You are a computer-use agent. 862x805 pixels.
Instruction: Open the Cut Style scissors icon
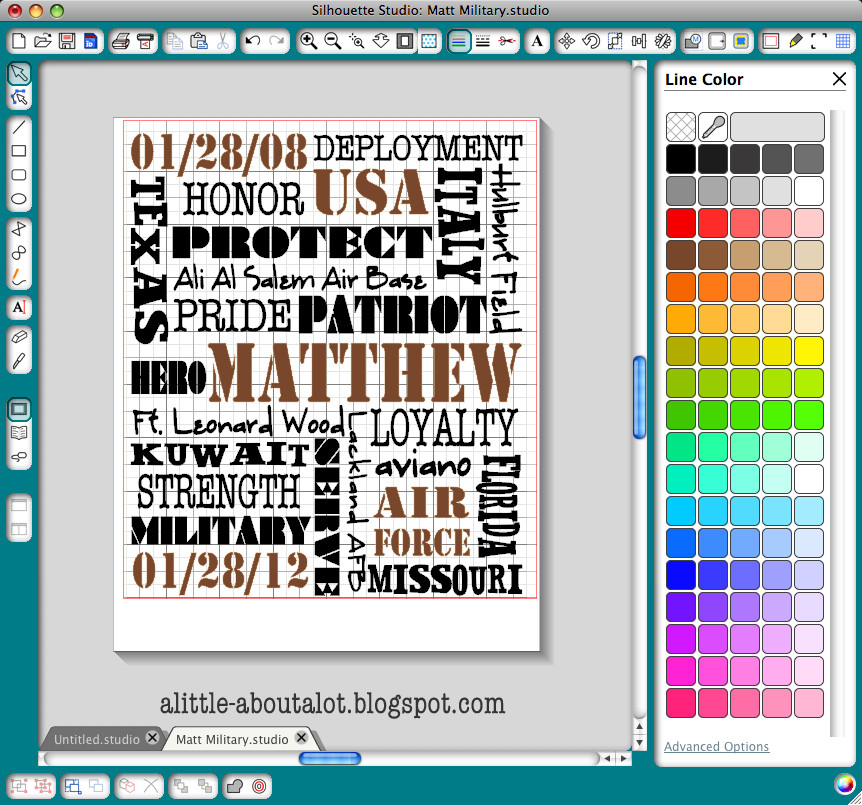(x=507, y=41)
